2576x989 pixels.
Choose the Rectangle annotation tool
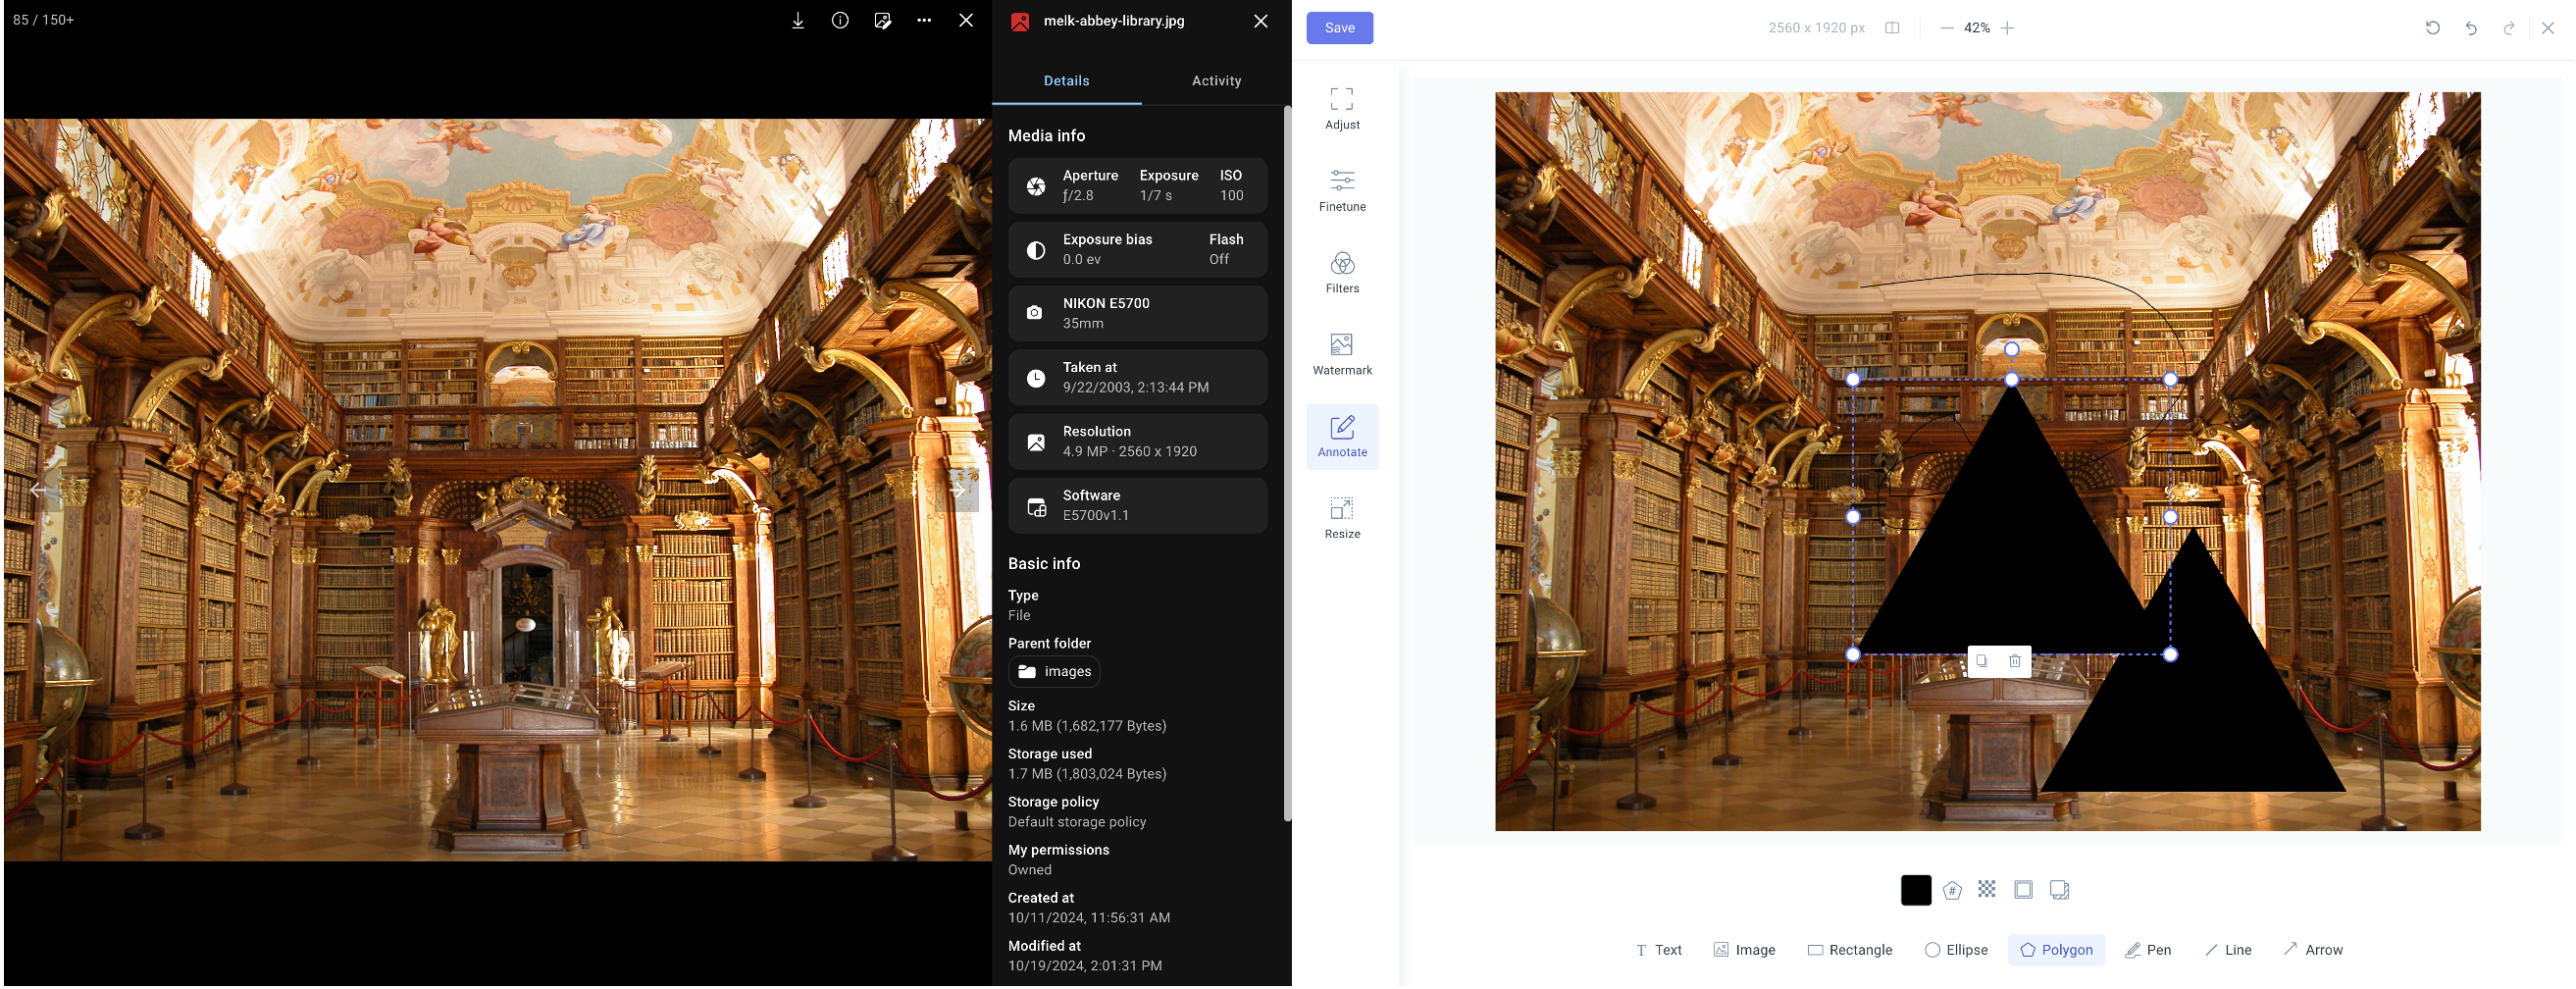(x=1850, y=950)
